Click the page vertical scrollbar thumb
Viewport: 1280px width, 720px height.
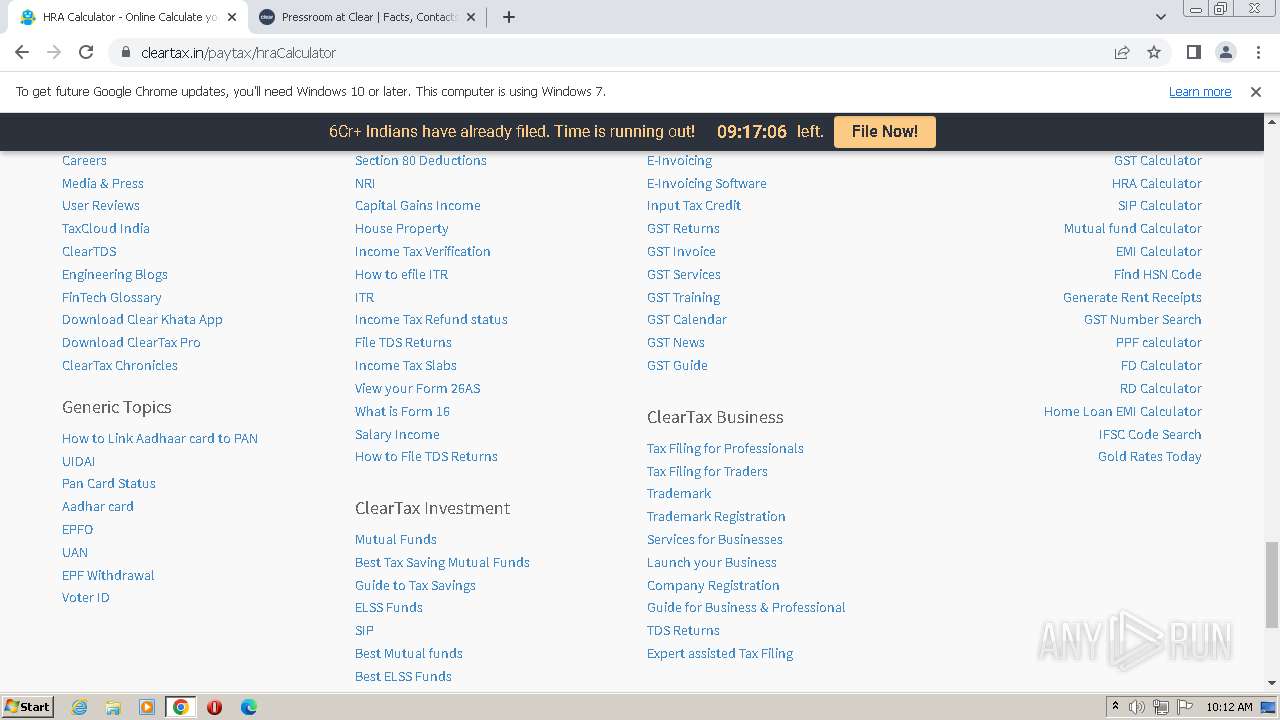click(1271, 585)
